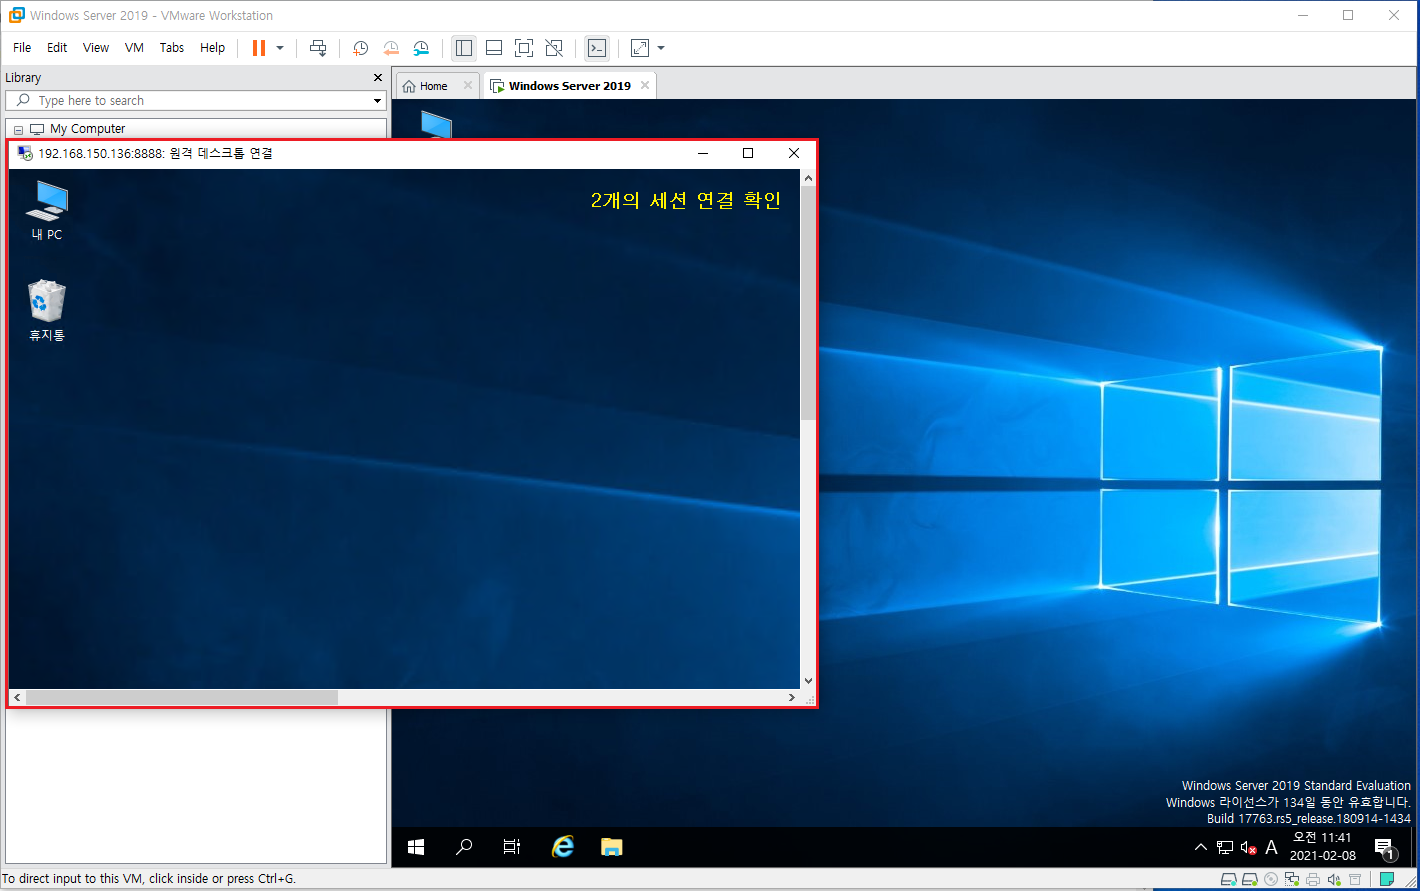Click the sound card status icon
Image resolution: width=1420 pixels, height=891 pixels.
coord(1334,879)
